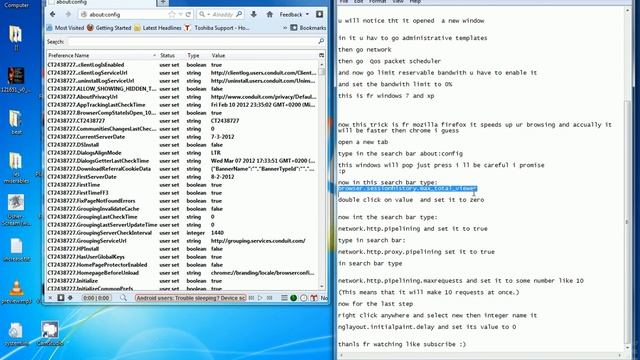Click the 'thanls fr watching like subscribe' line
This screenshot has height=360, width=640.
(x=402, y=344)
